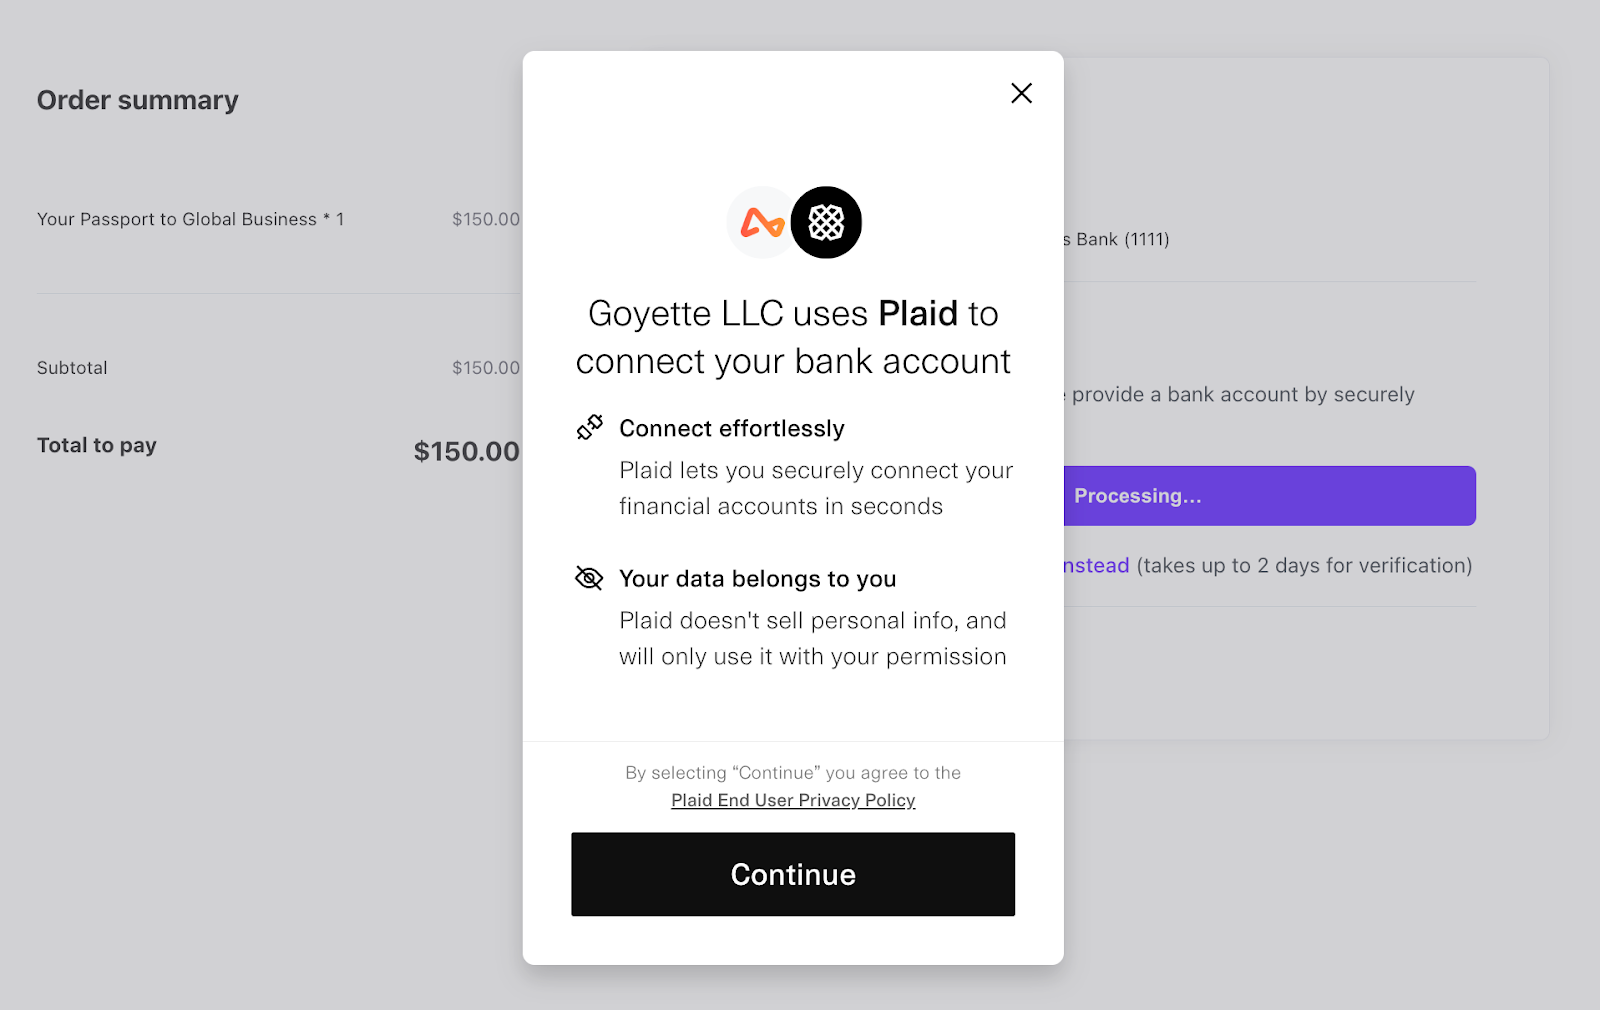This screenshot has height=1010, width=1600.
Task: Click the partially hidden 'instead' link
Action: point(1097,565)
